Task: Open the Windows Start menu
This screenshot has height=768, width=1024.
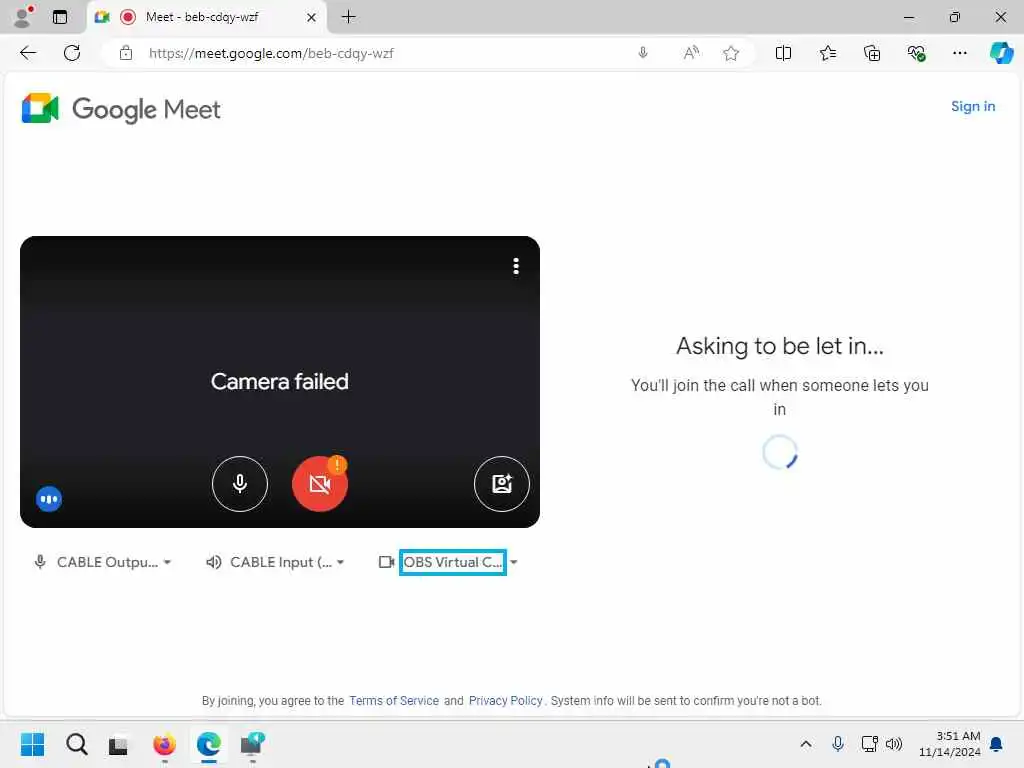Action: [32, 744]
